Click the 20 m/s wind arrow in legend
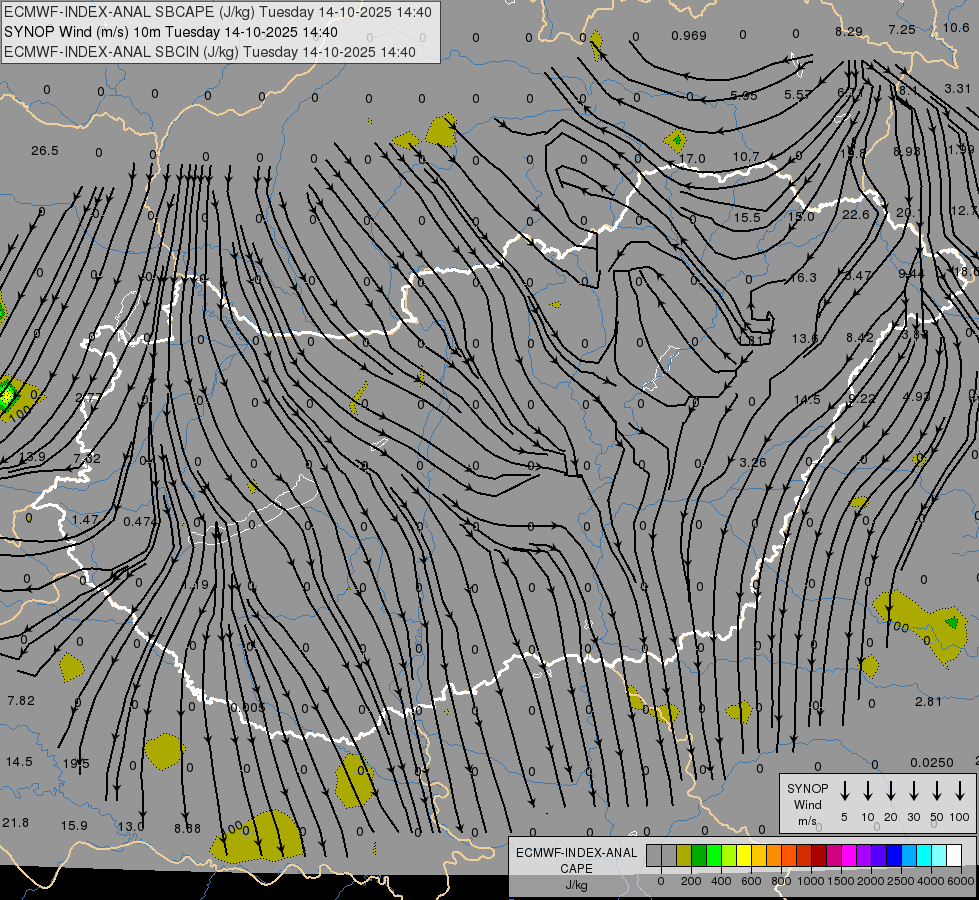 891,791
